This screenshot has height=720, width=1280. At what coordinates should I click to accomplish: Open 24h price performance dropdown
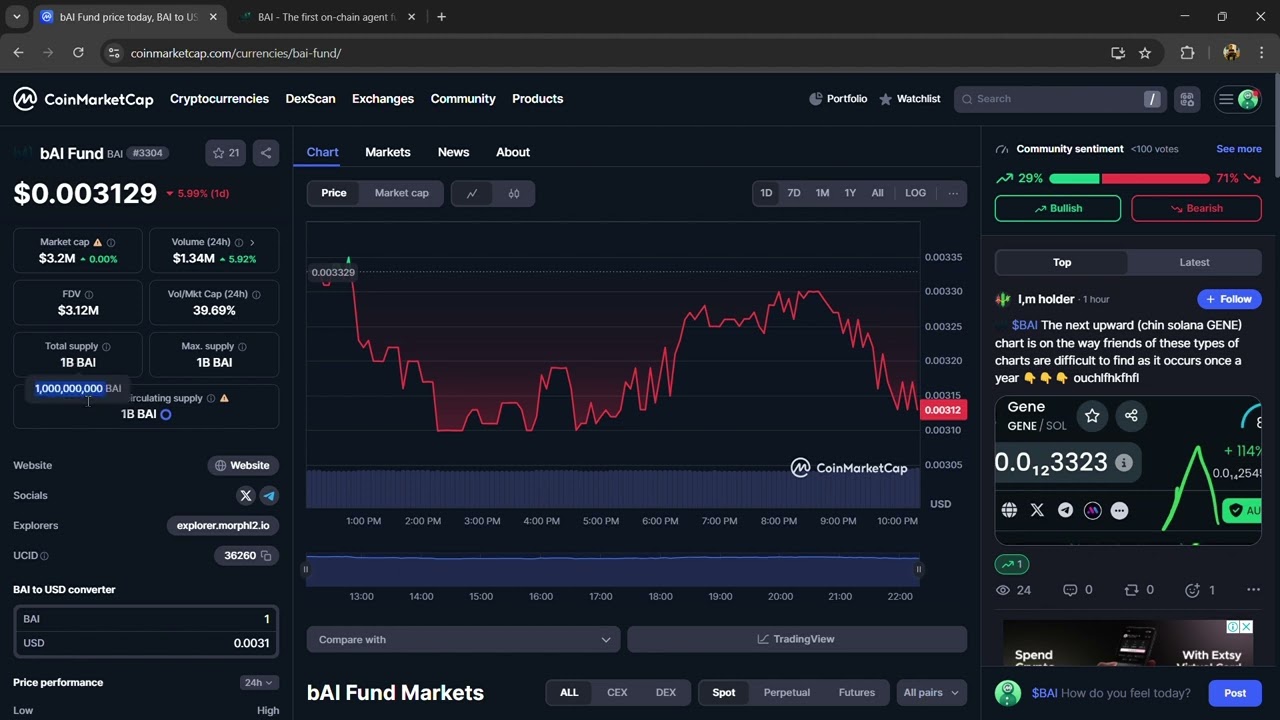(258, 682)
